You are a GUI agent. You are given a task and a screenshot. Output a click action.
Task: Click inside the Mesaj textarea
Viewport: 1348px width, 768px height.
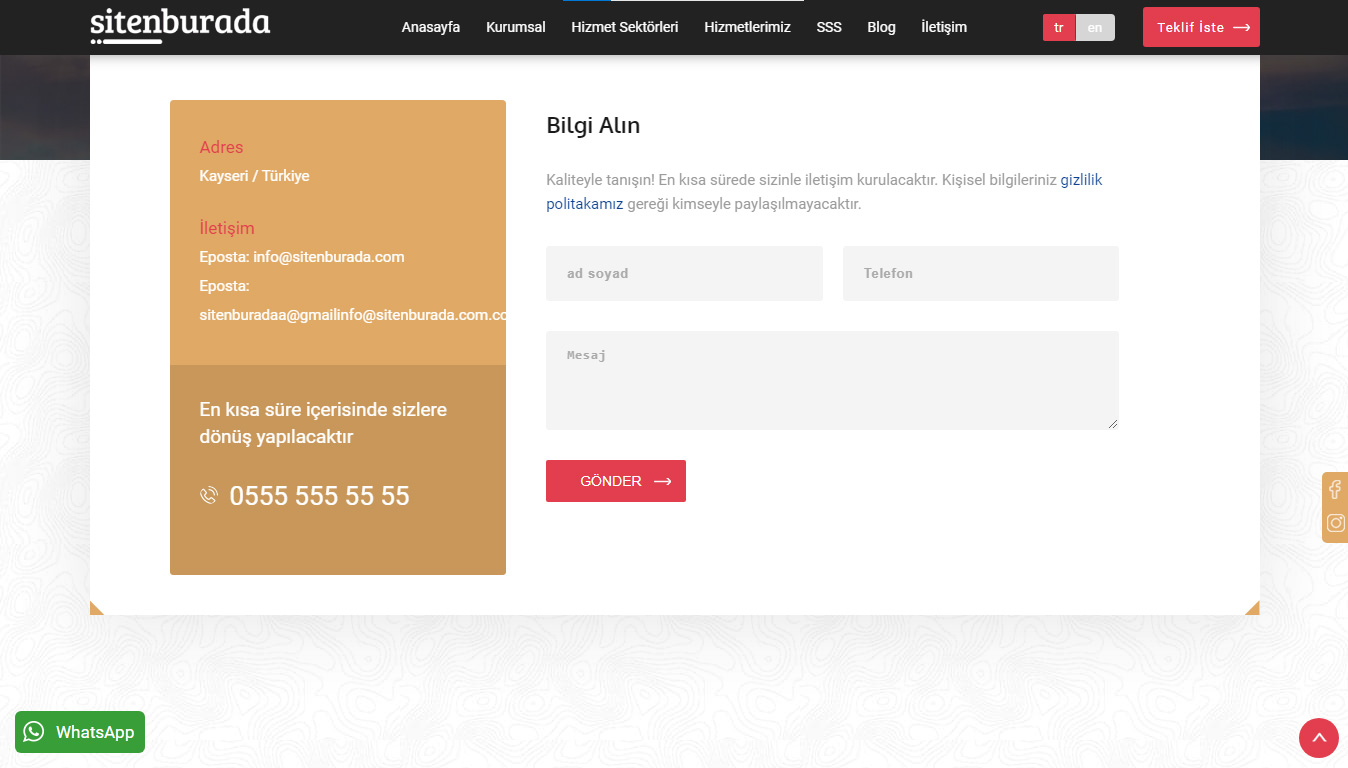(832, 380)
